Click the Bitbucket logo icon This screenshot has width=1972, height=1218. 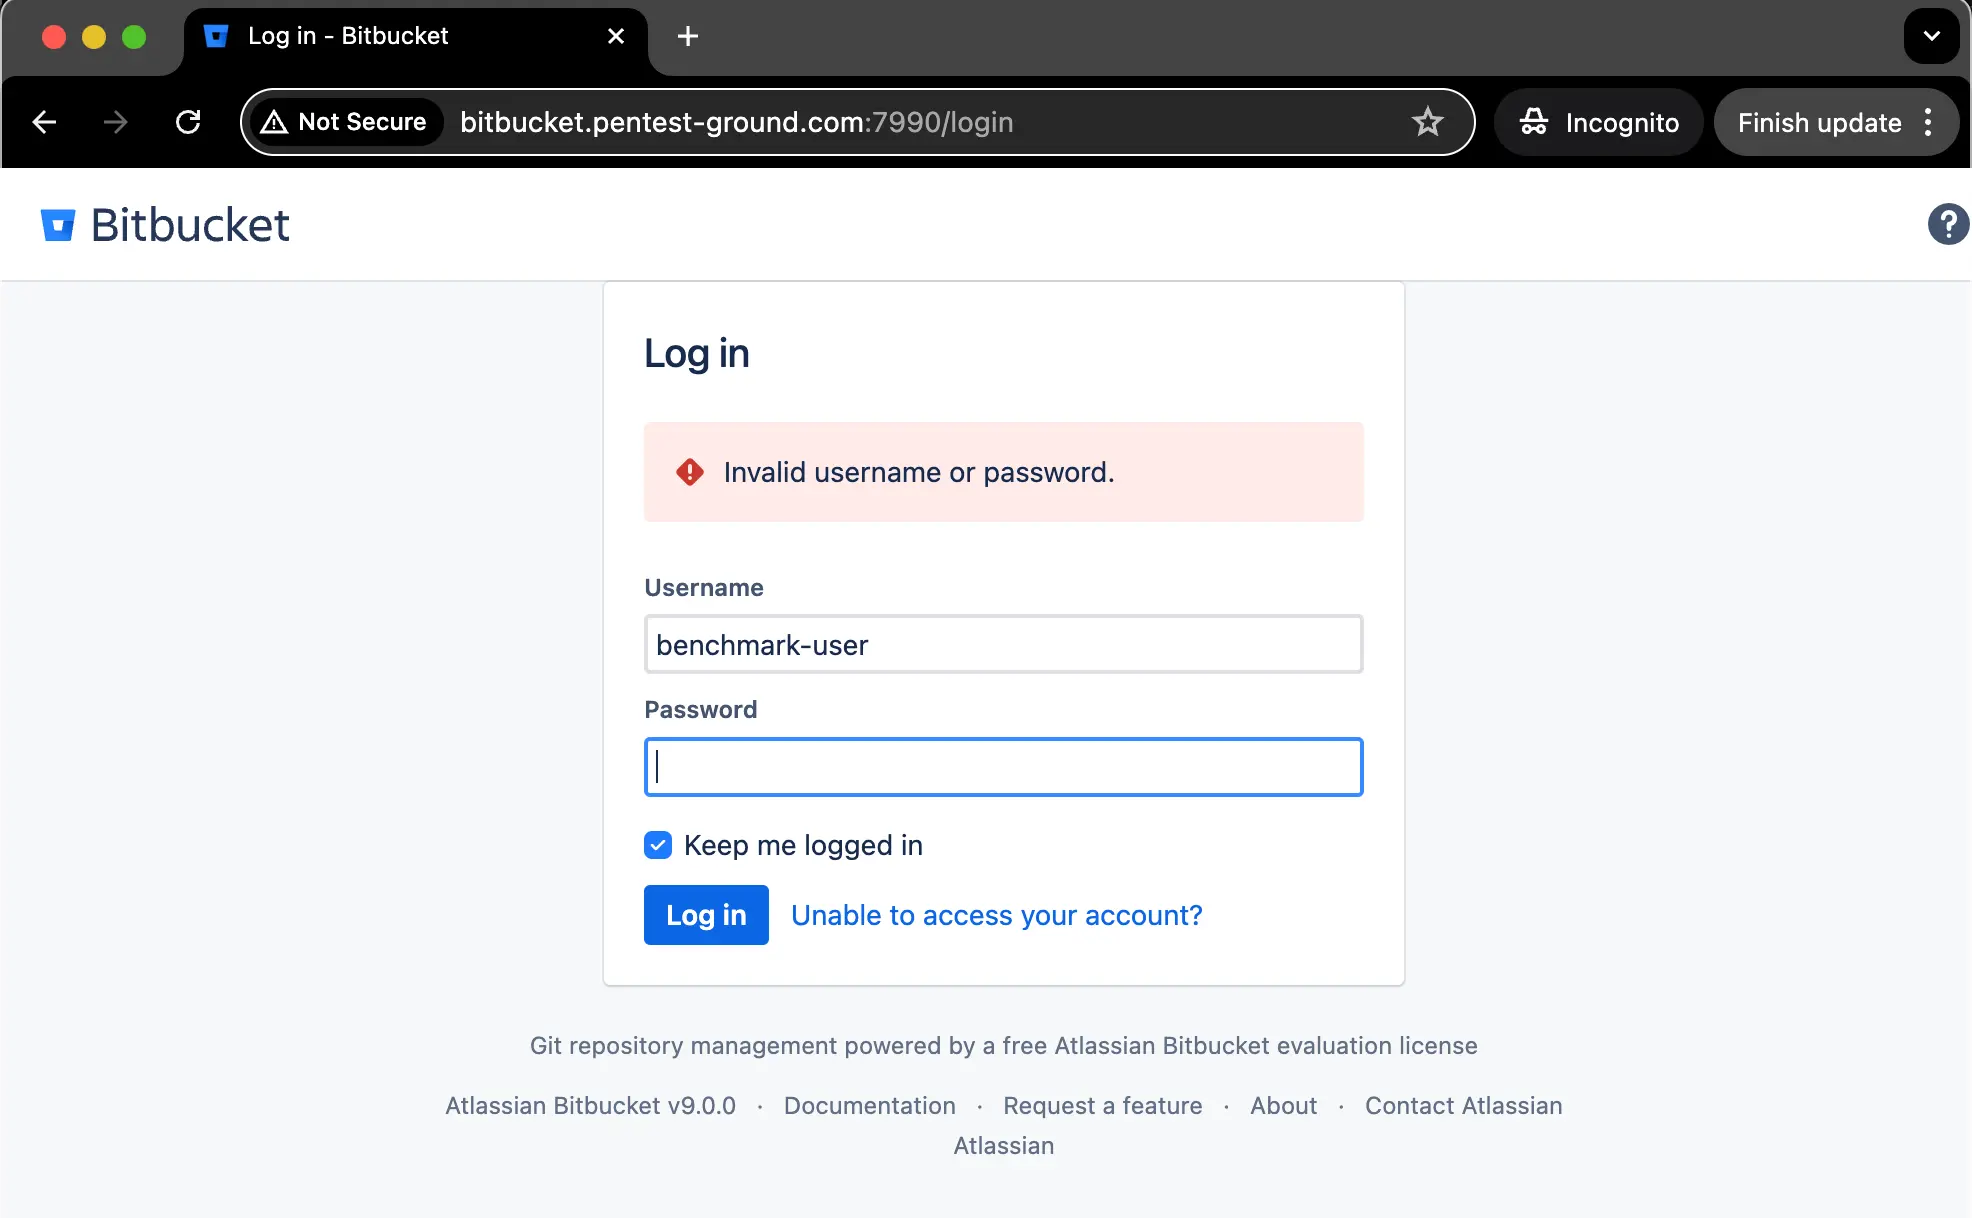coord(58,225)
